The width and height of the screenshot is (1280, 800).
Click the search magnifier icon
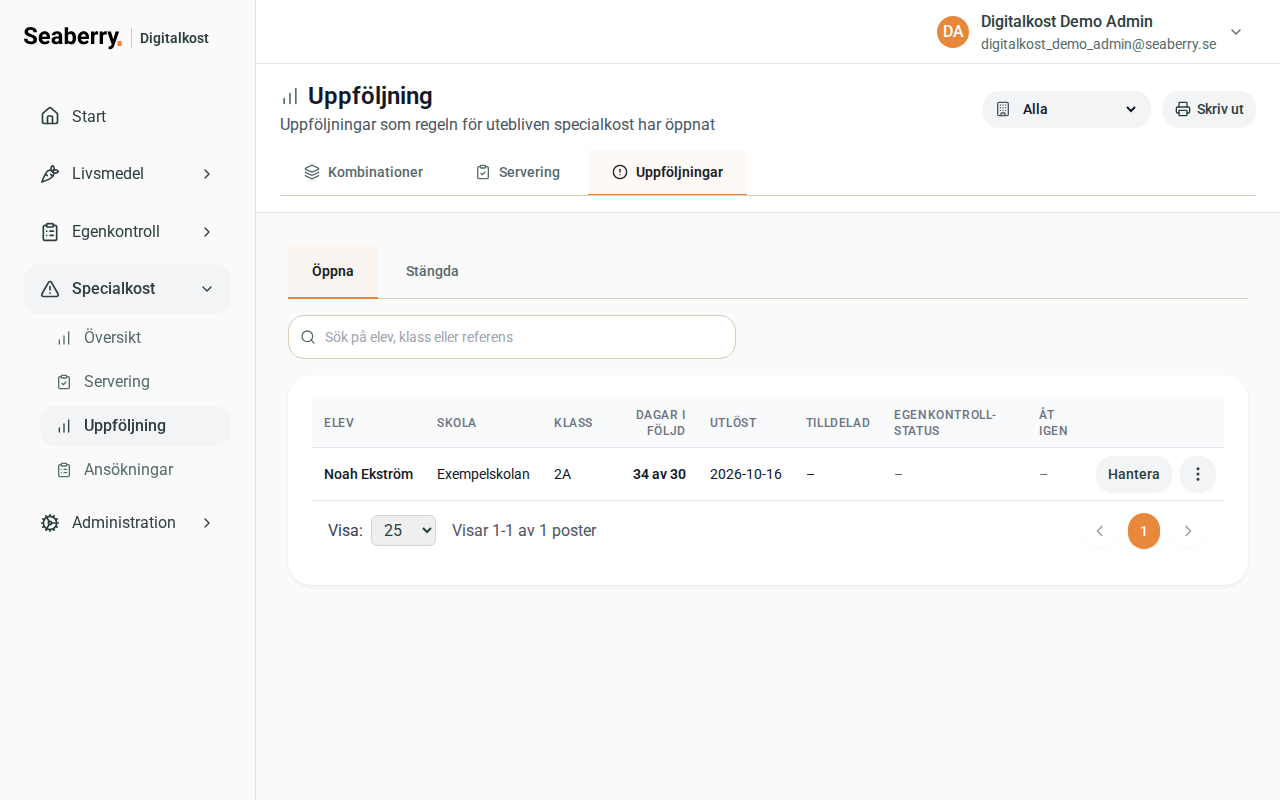(308, 337)
